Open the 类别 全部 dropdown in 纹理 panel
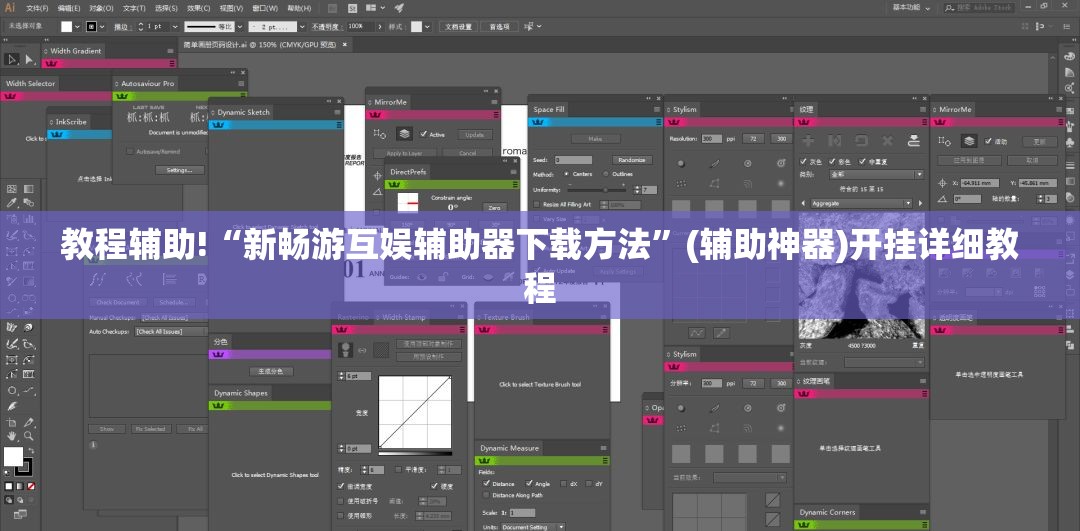 pos(875,175)
